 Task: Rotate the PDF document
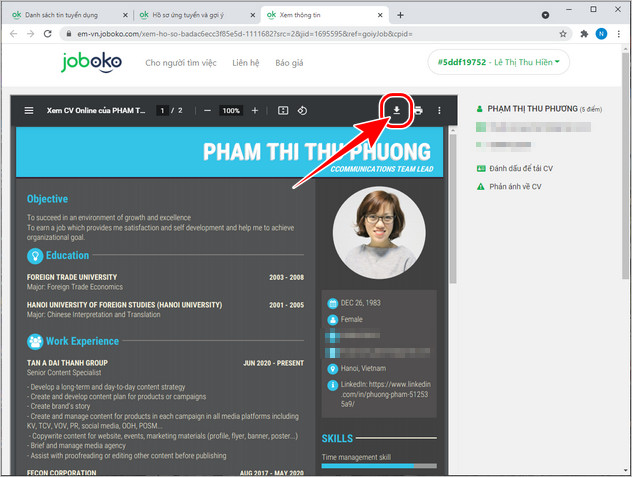[x=302, y=110]
